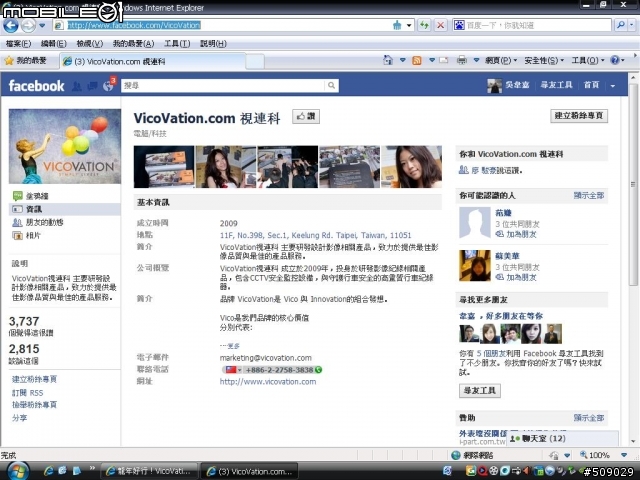Open the address bar history dropdown arrow
Image resolution: width=640 pixels, height=480 pixels.
point(409,25)
